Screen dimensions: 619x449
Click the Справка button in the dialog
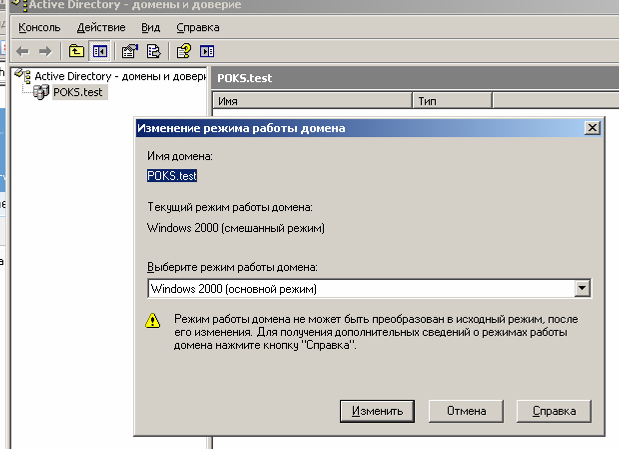(554, 411)
